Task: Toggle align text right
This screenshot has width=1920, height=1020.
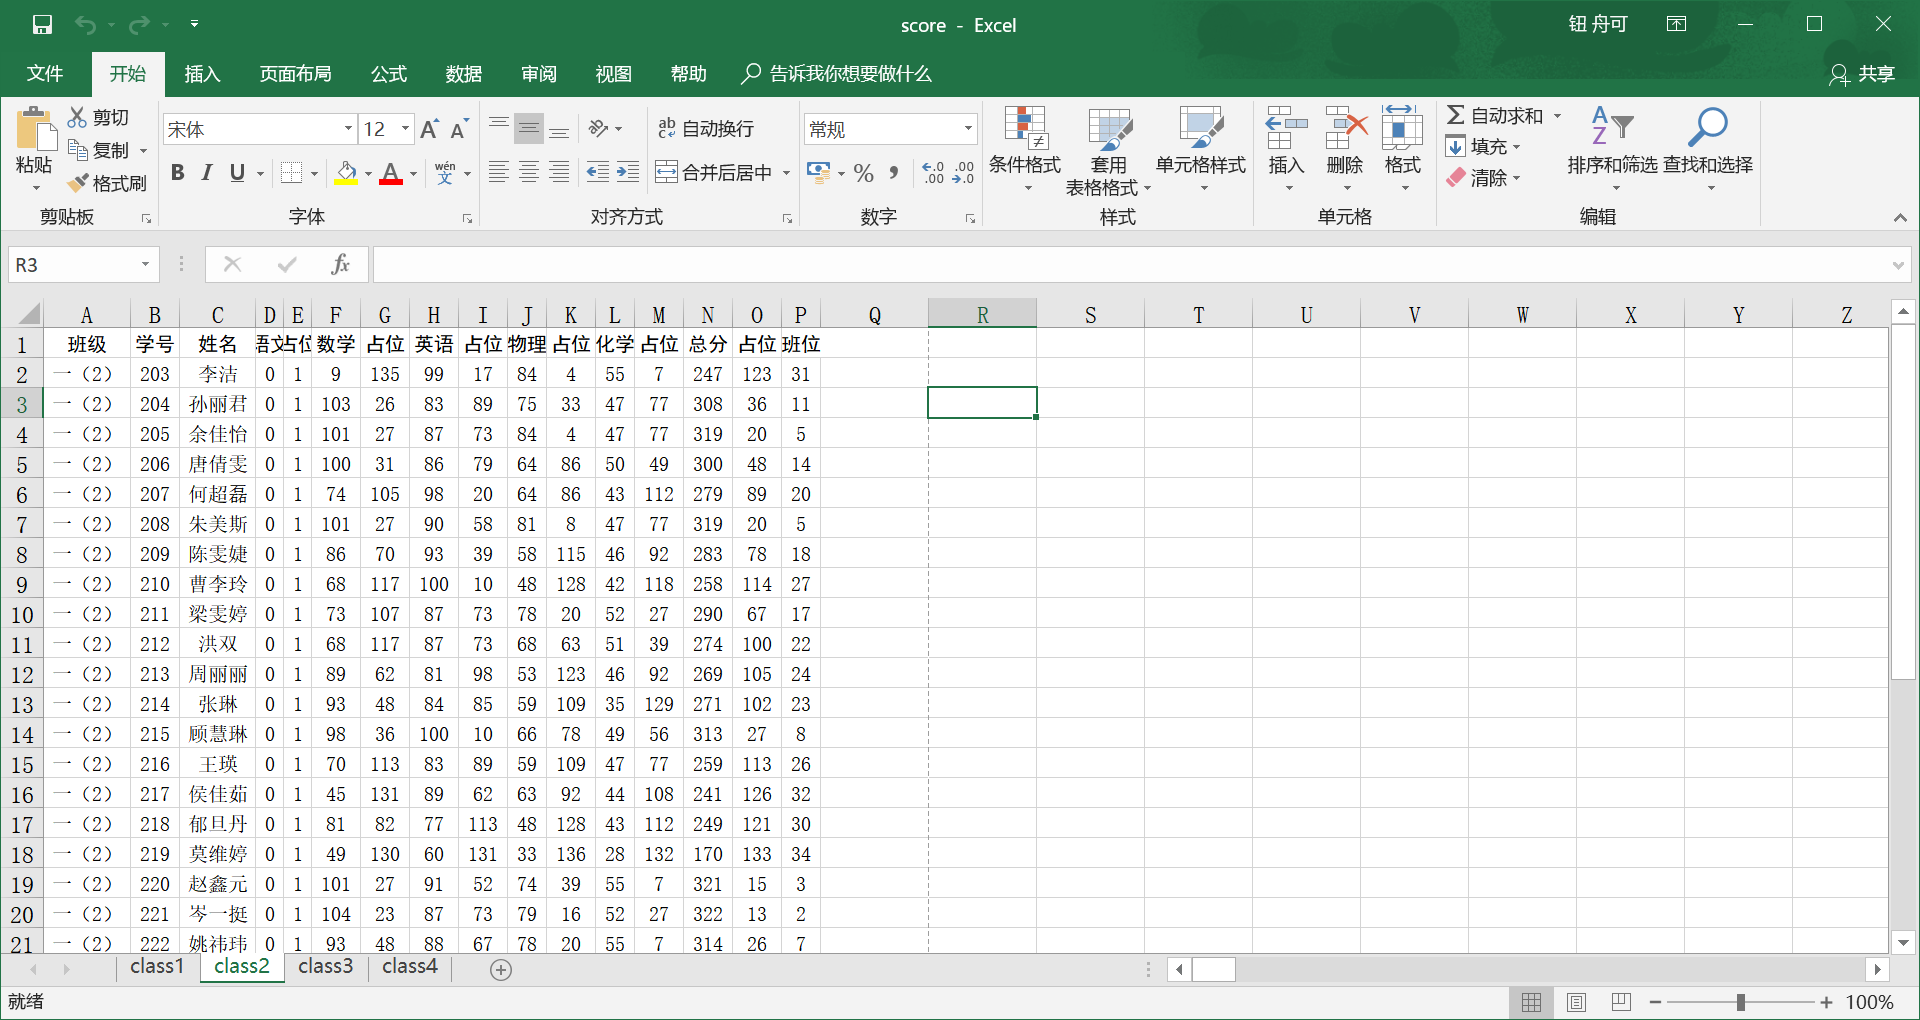Action: coord(559,172)
